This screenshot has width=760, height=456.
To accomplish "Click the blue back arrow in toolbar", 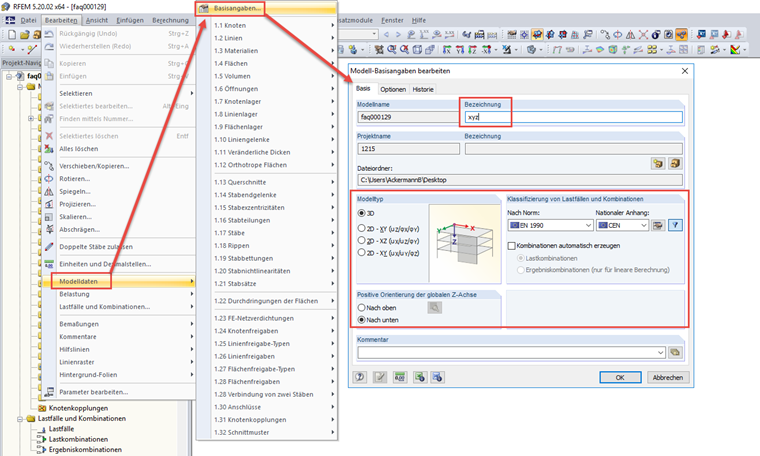I will tap(386, 34).
